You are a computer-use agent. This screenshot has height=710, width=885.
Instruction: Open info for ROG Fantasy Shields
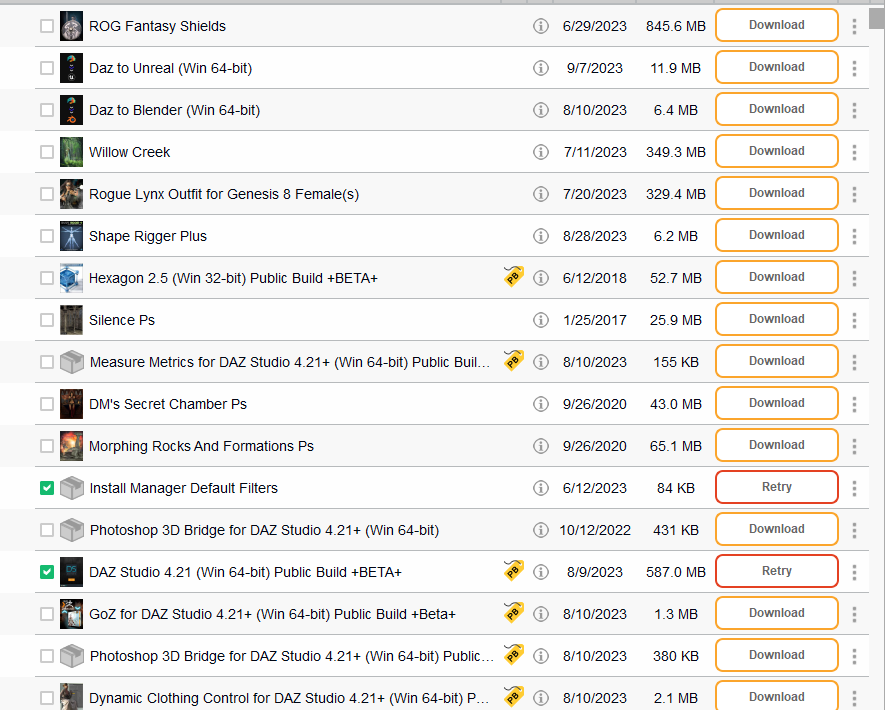coord(541,26)
